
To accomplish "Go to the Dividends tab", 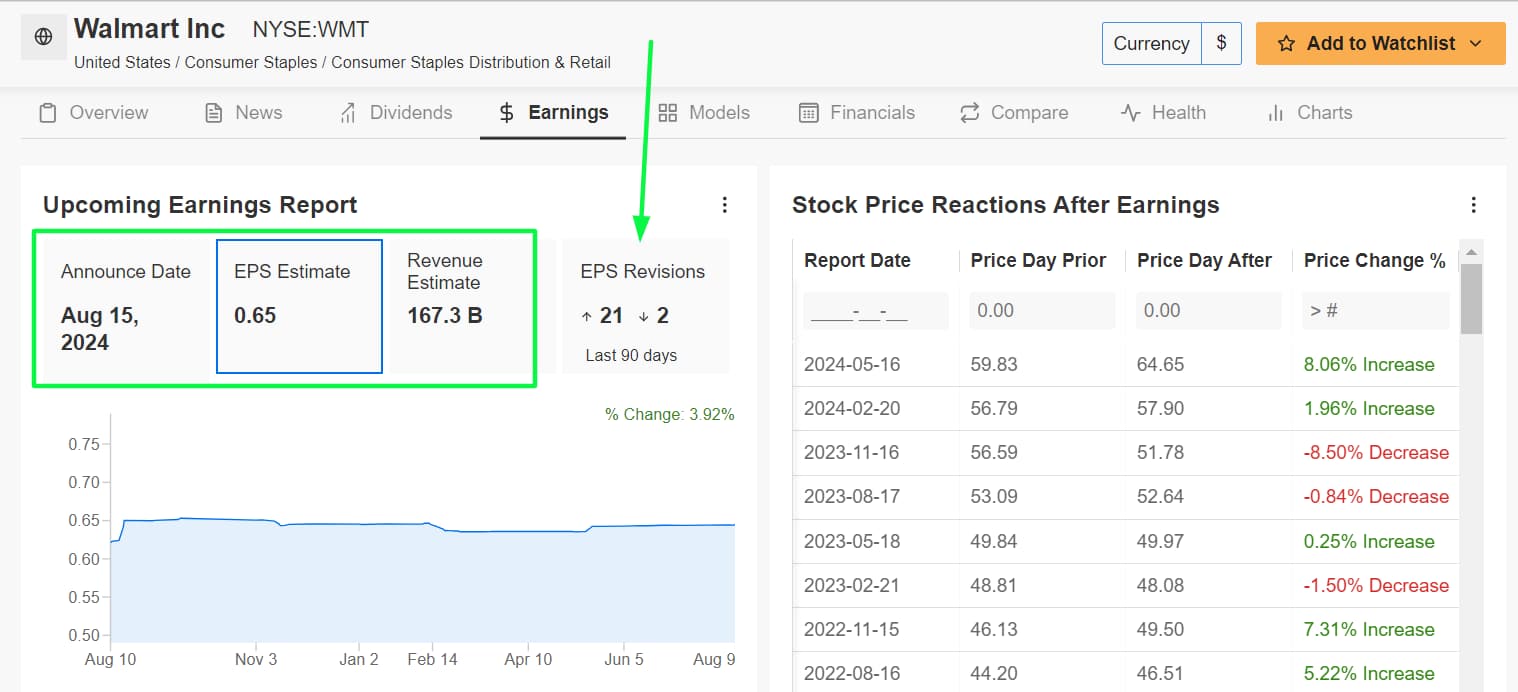I will point(395,113).
